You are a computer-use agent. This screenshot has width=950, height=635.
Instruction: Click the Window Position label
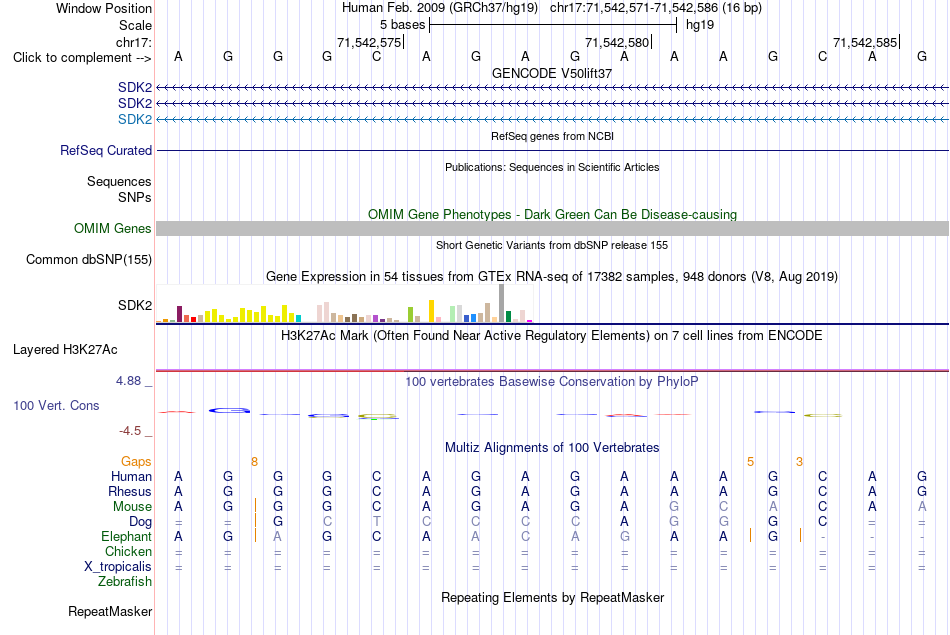(x=104, y=8)
